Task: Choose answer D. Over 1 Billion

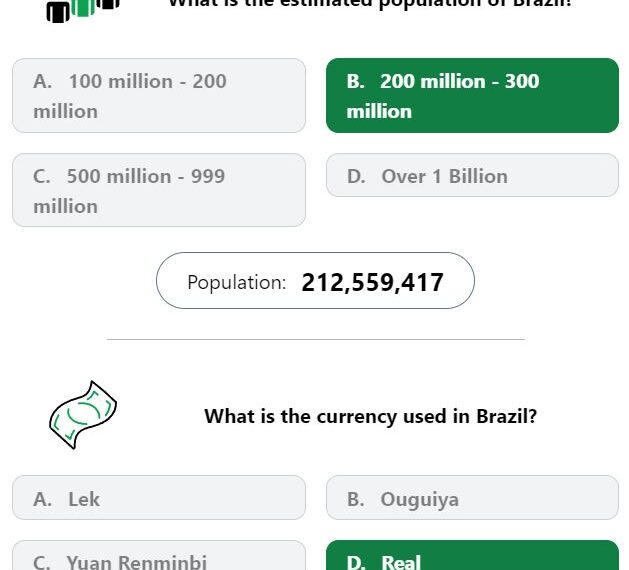Action: 472,175
